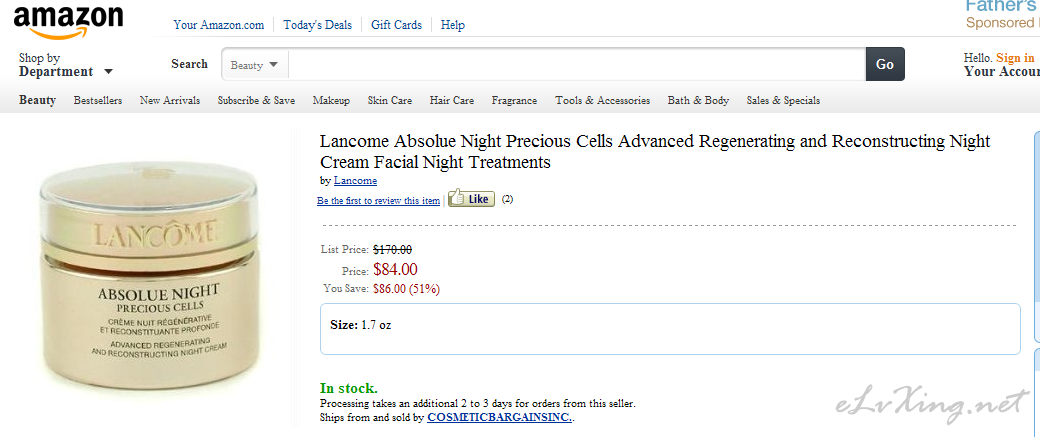Click the Sign in link

(1014, 58)
